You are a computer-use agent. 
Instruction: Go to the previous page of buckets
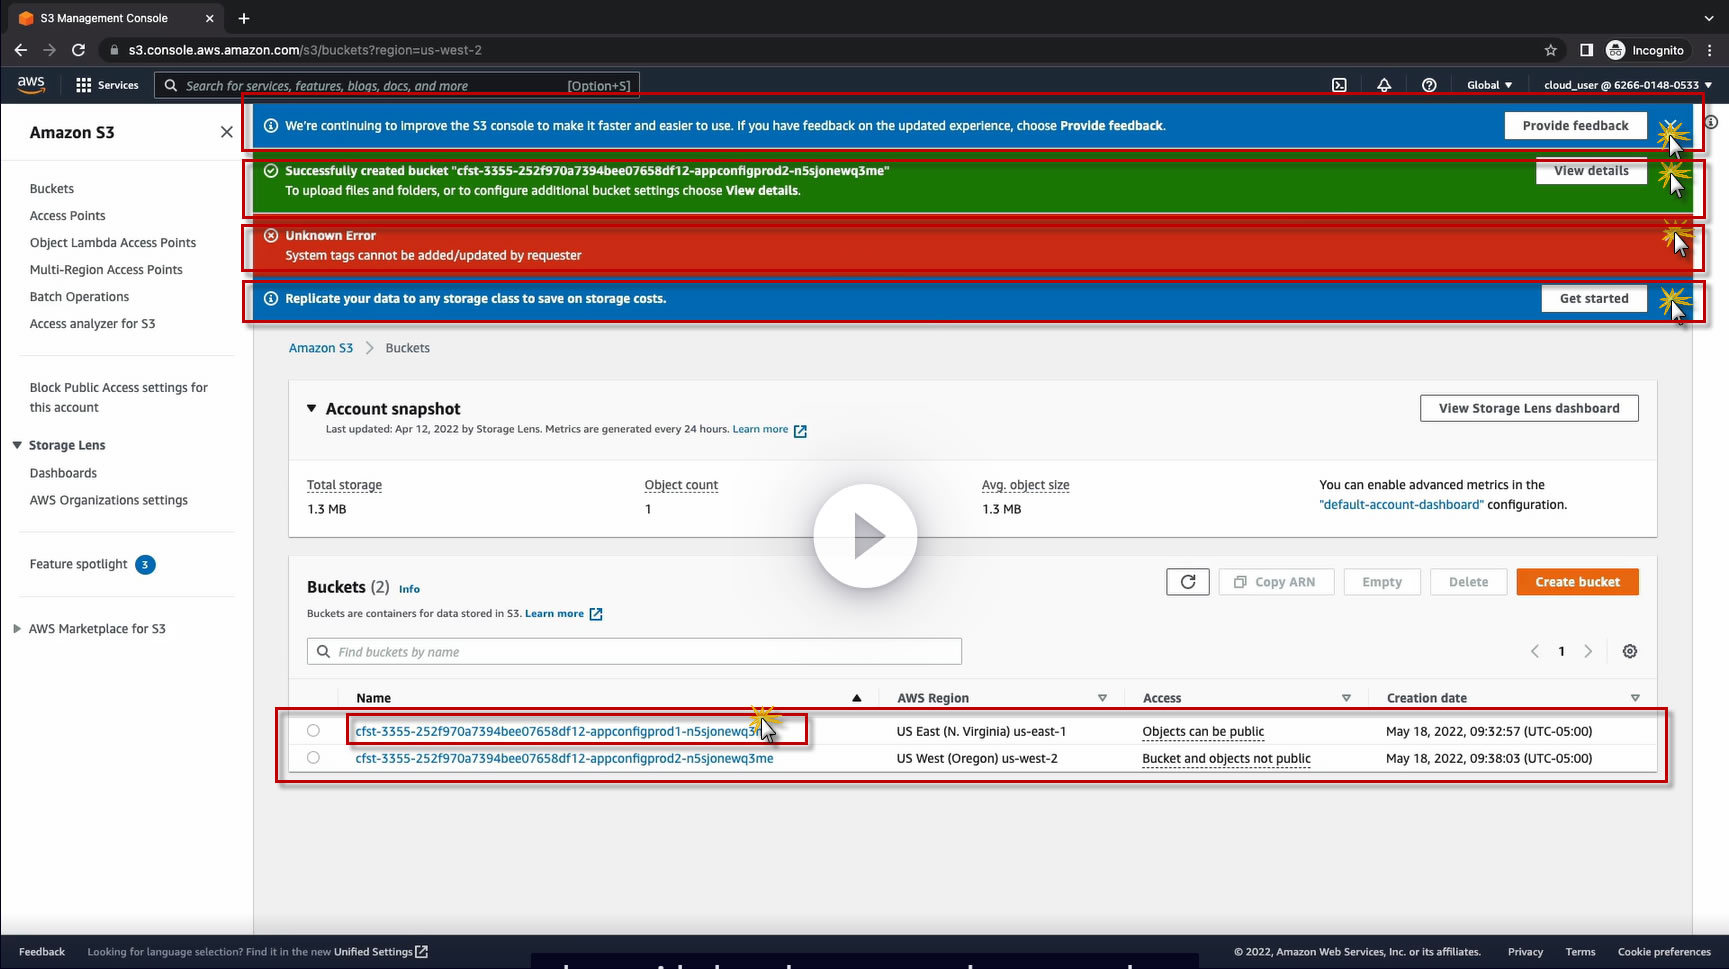click(1535, 651)
